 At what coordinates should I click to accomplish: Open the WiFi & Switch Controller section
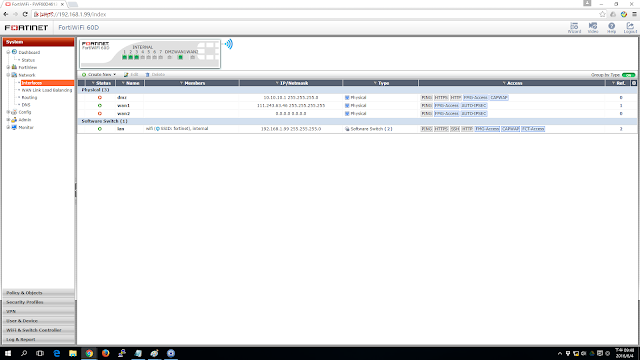(38, 330)
